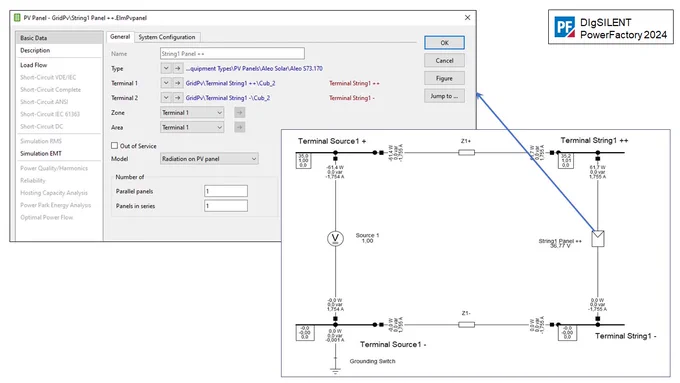Screen dimensions: 680x383
Task: Select Basic Data page
Action: pos(59,38)
